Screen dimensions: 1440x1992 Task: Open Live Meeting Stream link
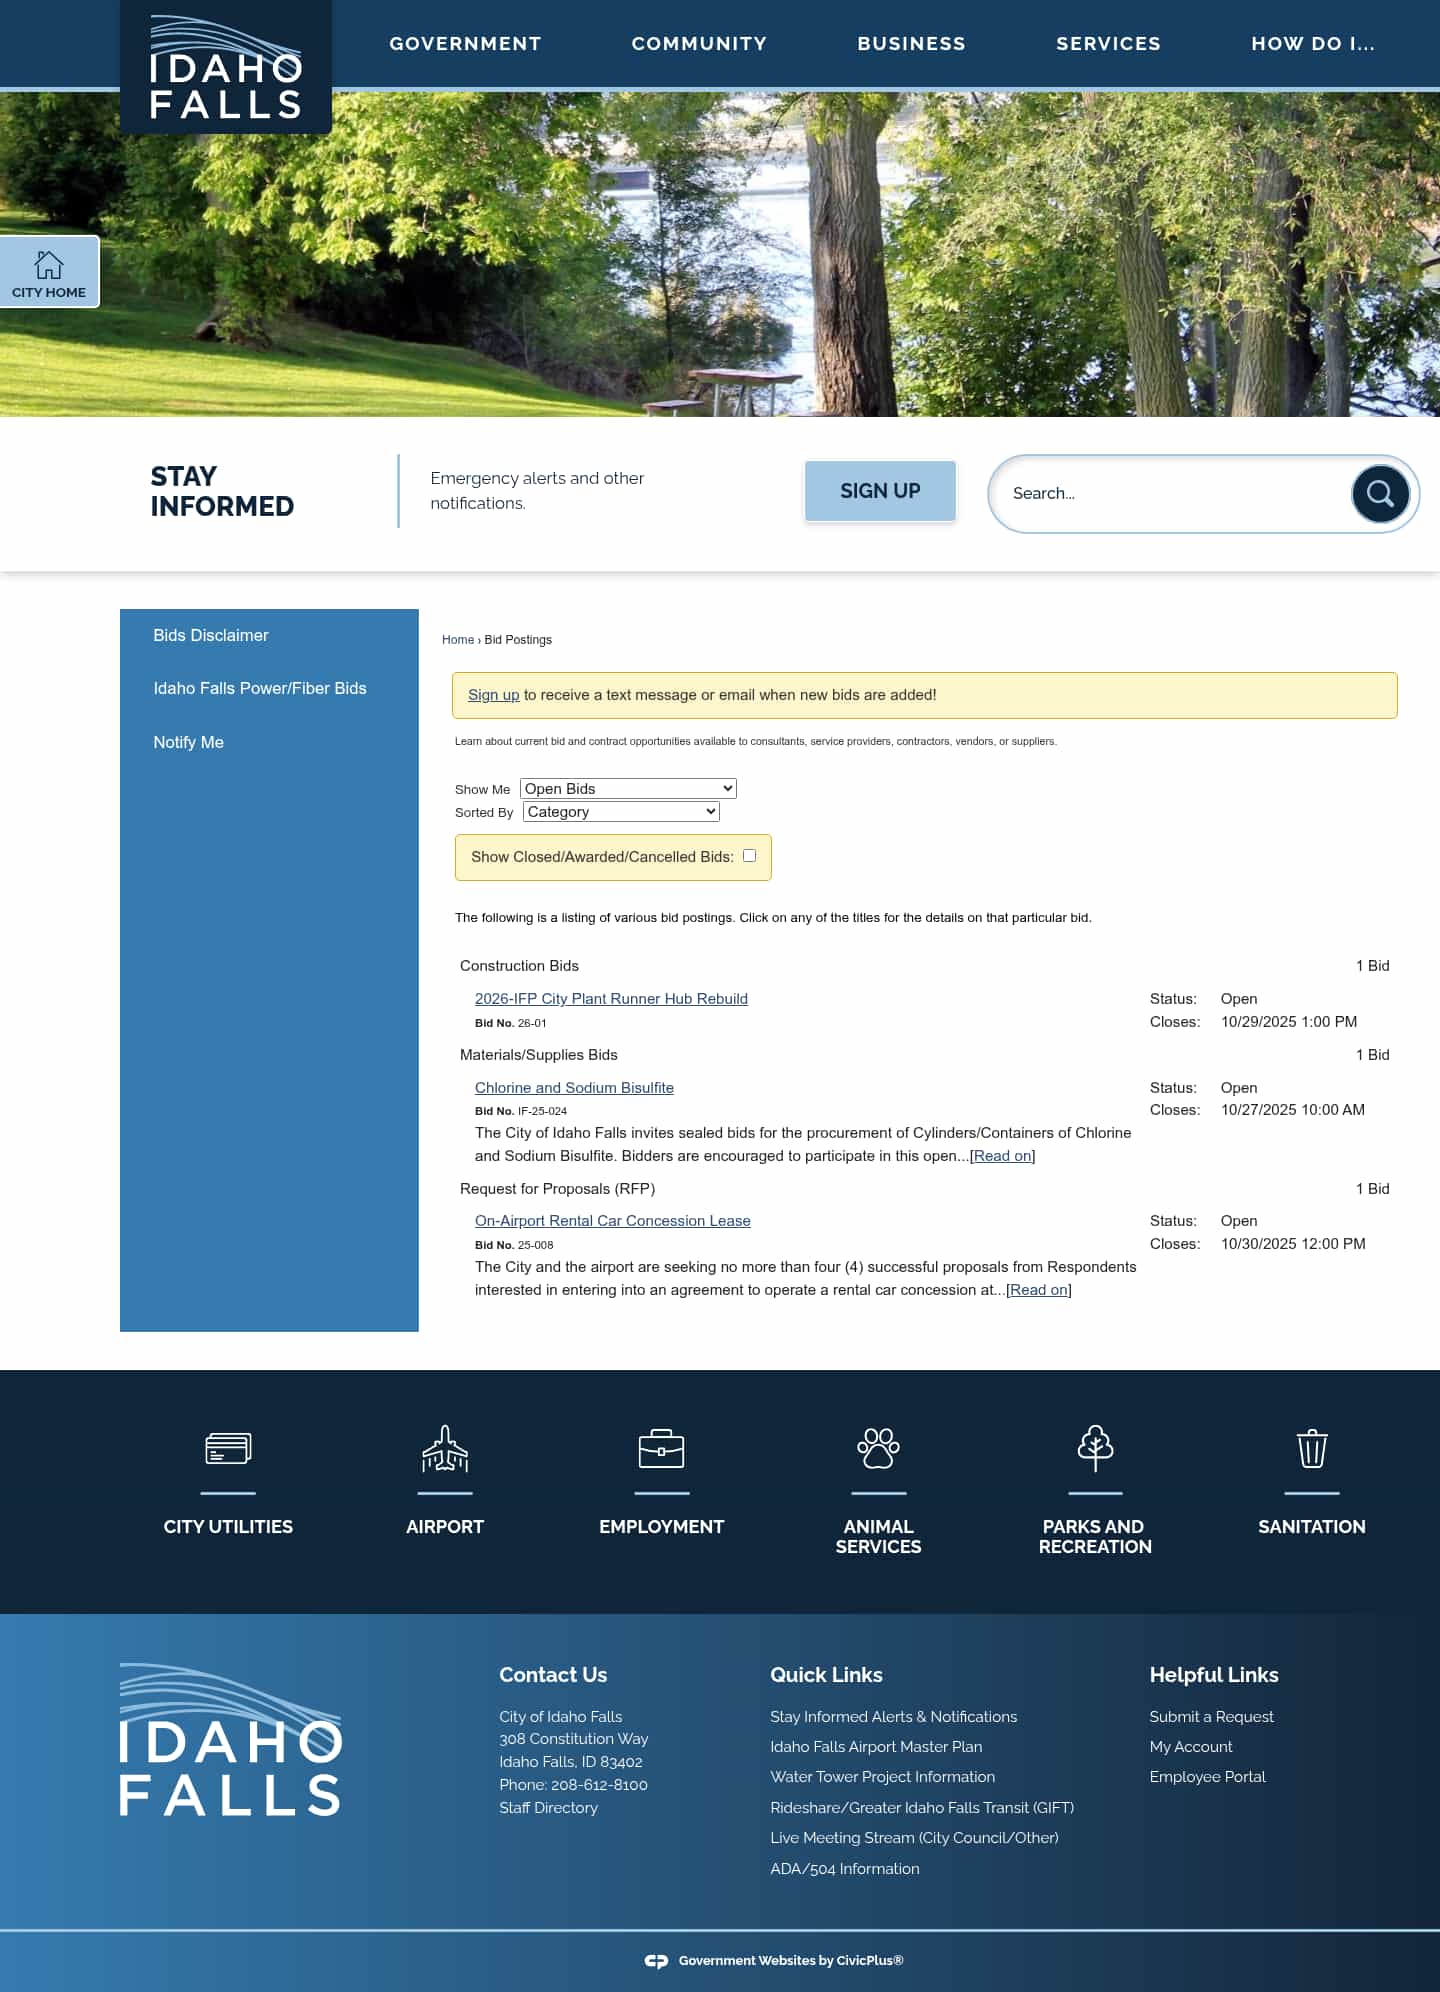click(914, 1838)
